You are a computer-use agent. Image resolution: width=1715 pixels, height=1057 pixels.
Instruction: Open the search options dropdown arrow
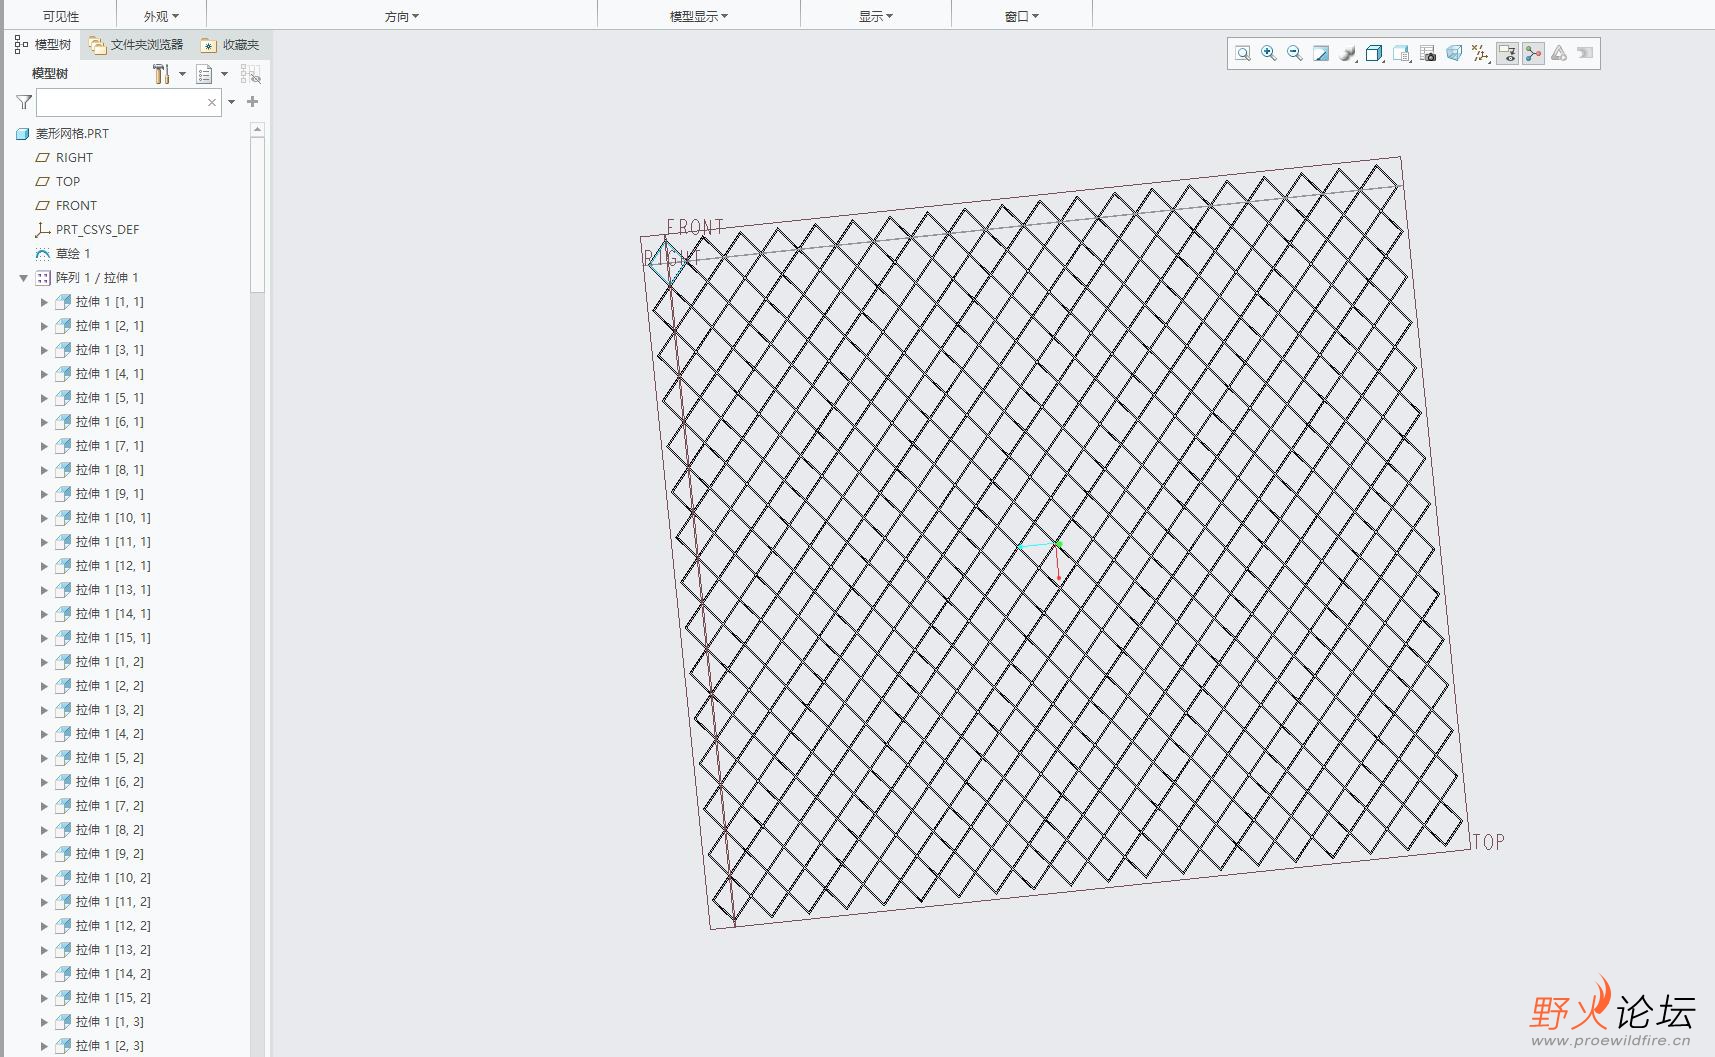click(x=231, y=102)
